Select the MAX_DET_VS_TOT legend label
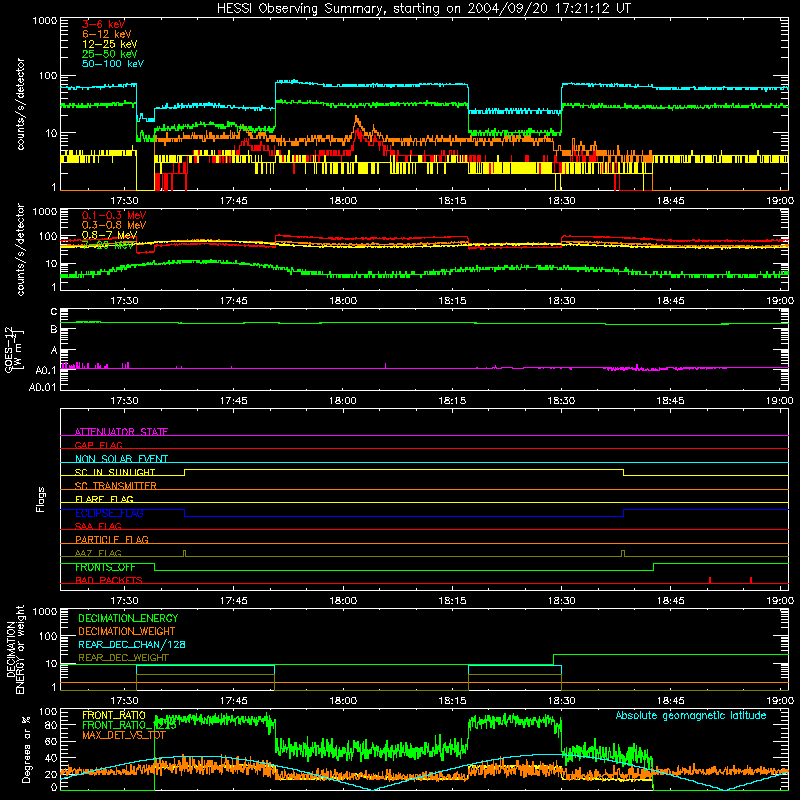The image size is (800, 800). 124,735
